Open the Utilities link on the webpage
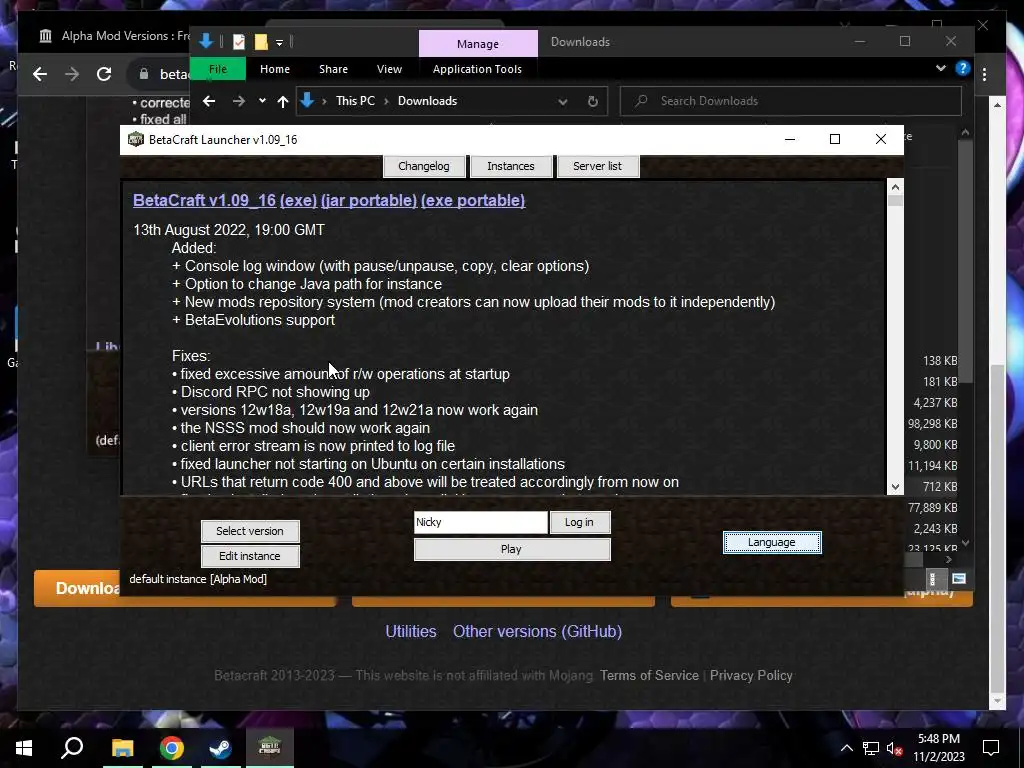This screenshot has width=1024, height=768. coord(411,632)
